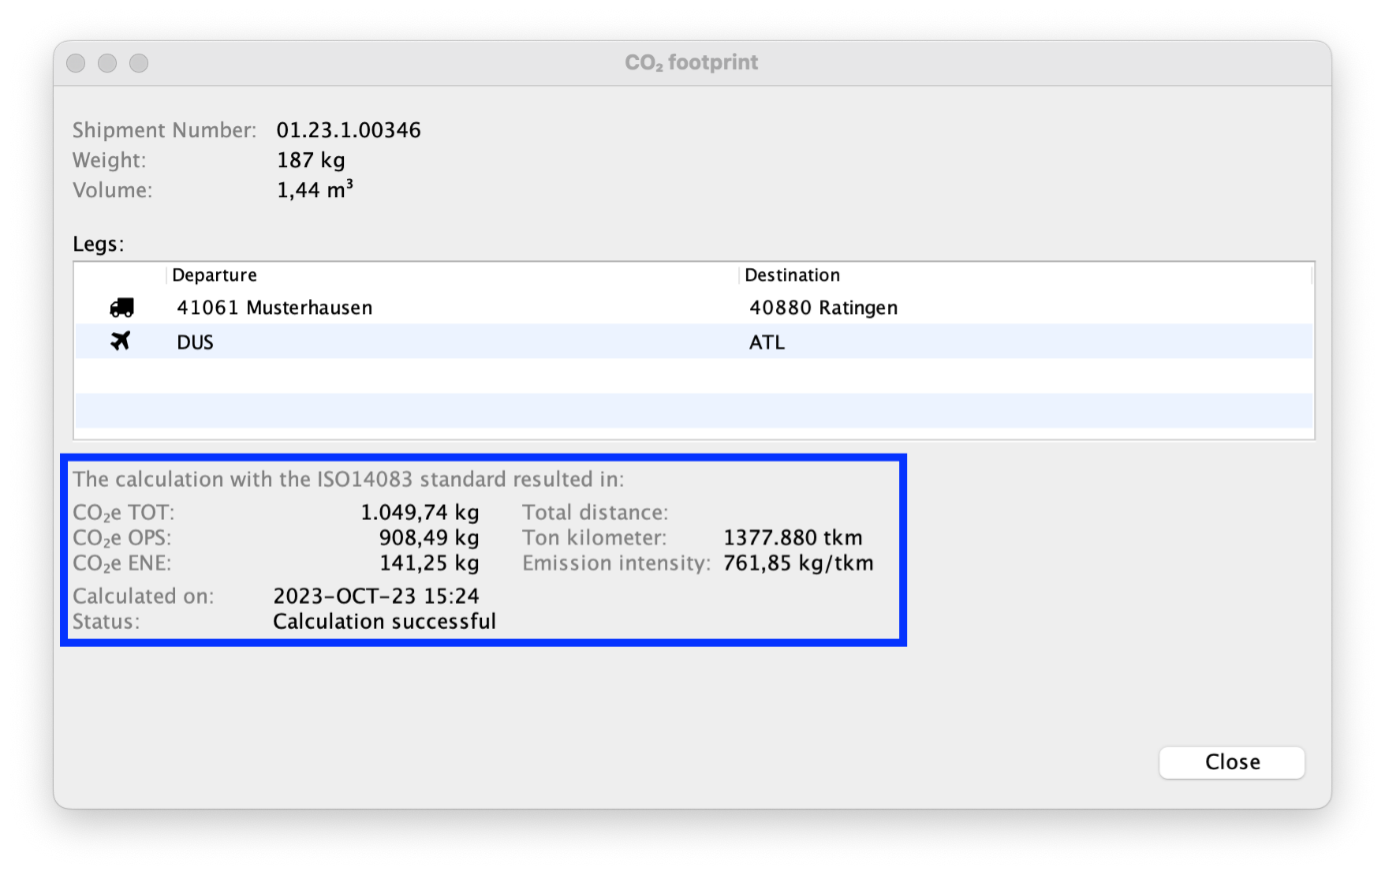The height and width of the screenshot is (880, 1390).
Task: Click the airplane icon for the DUS-ATL leg
Action: [122, 341]
